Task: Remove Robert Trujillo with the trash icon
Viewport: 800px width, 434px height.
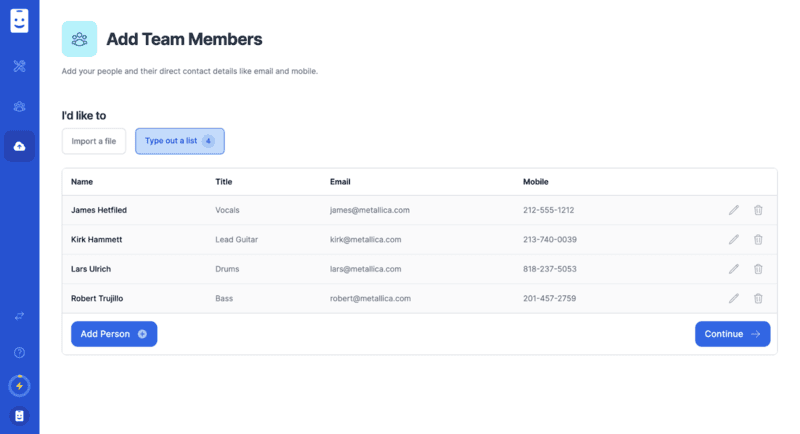Action: point(758,298)
